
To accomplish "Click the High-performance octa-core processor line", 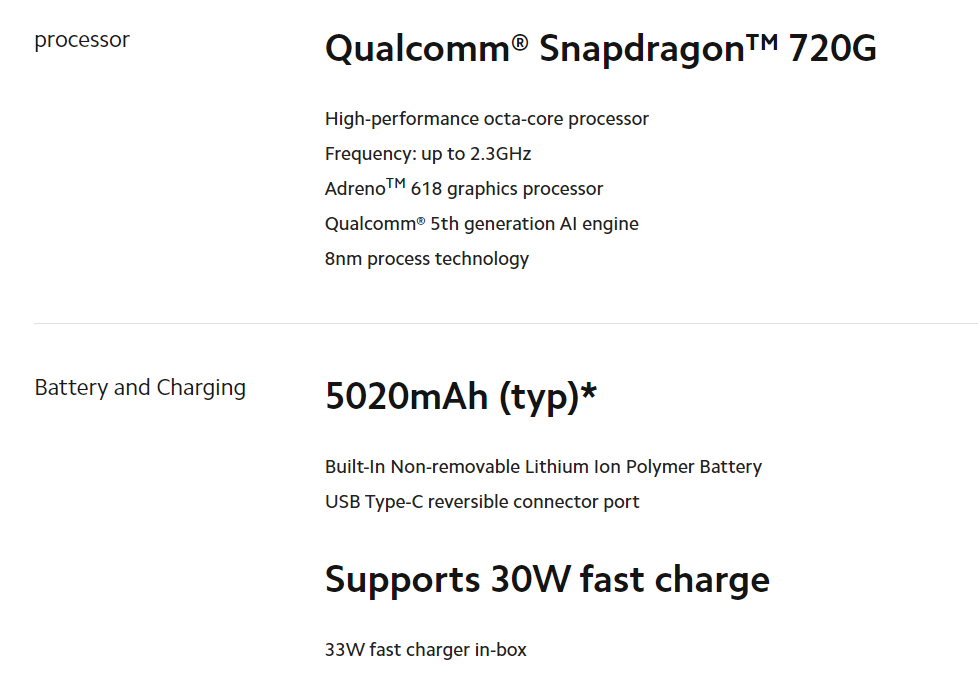I will point(487,119).
